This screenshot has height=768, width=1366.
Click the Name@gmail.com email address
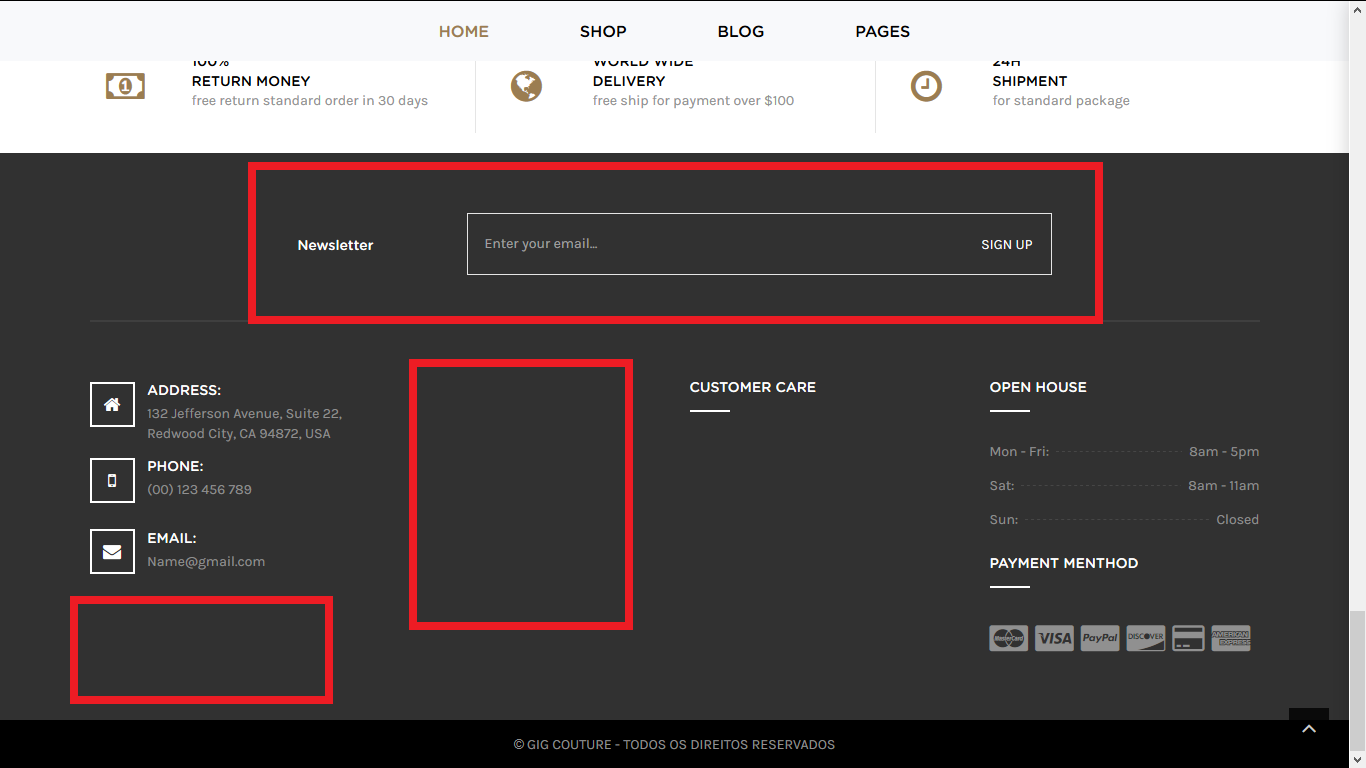pos(206,562)
